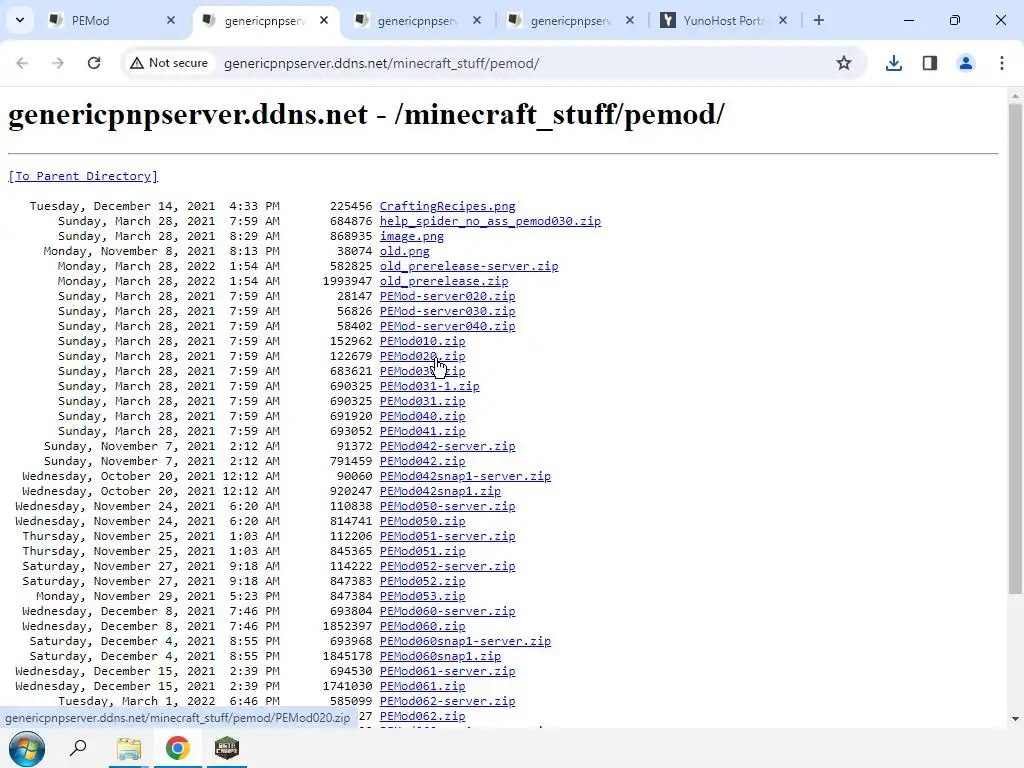Screen dimensions: 1024x768
Task: Open old.png link
Action: click(x=404, y=251)
